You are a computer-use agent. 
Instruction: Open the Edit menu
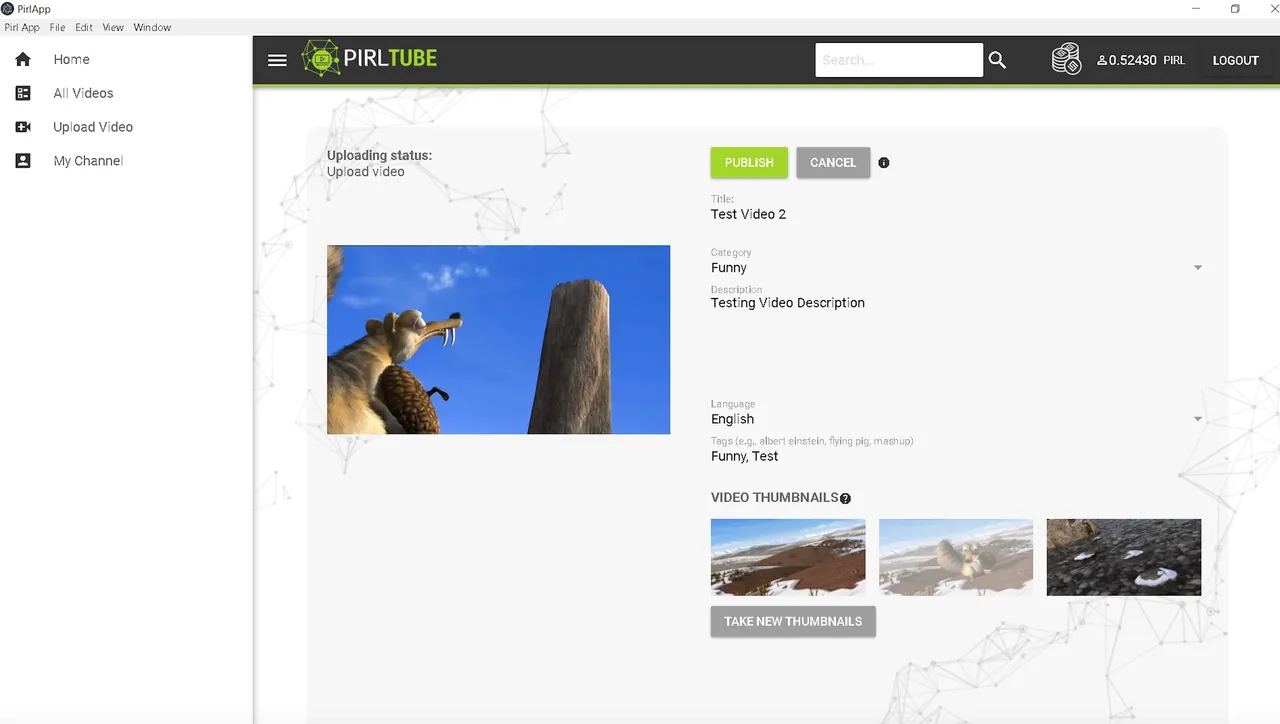[x=84, y=28]
